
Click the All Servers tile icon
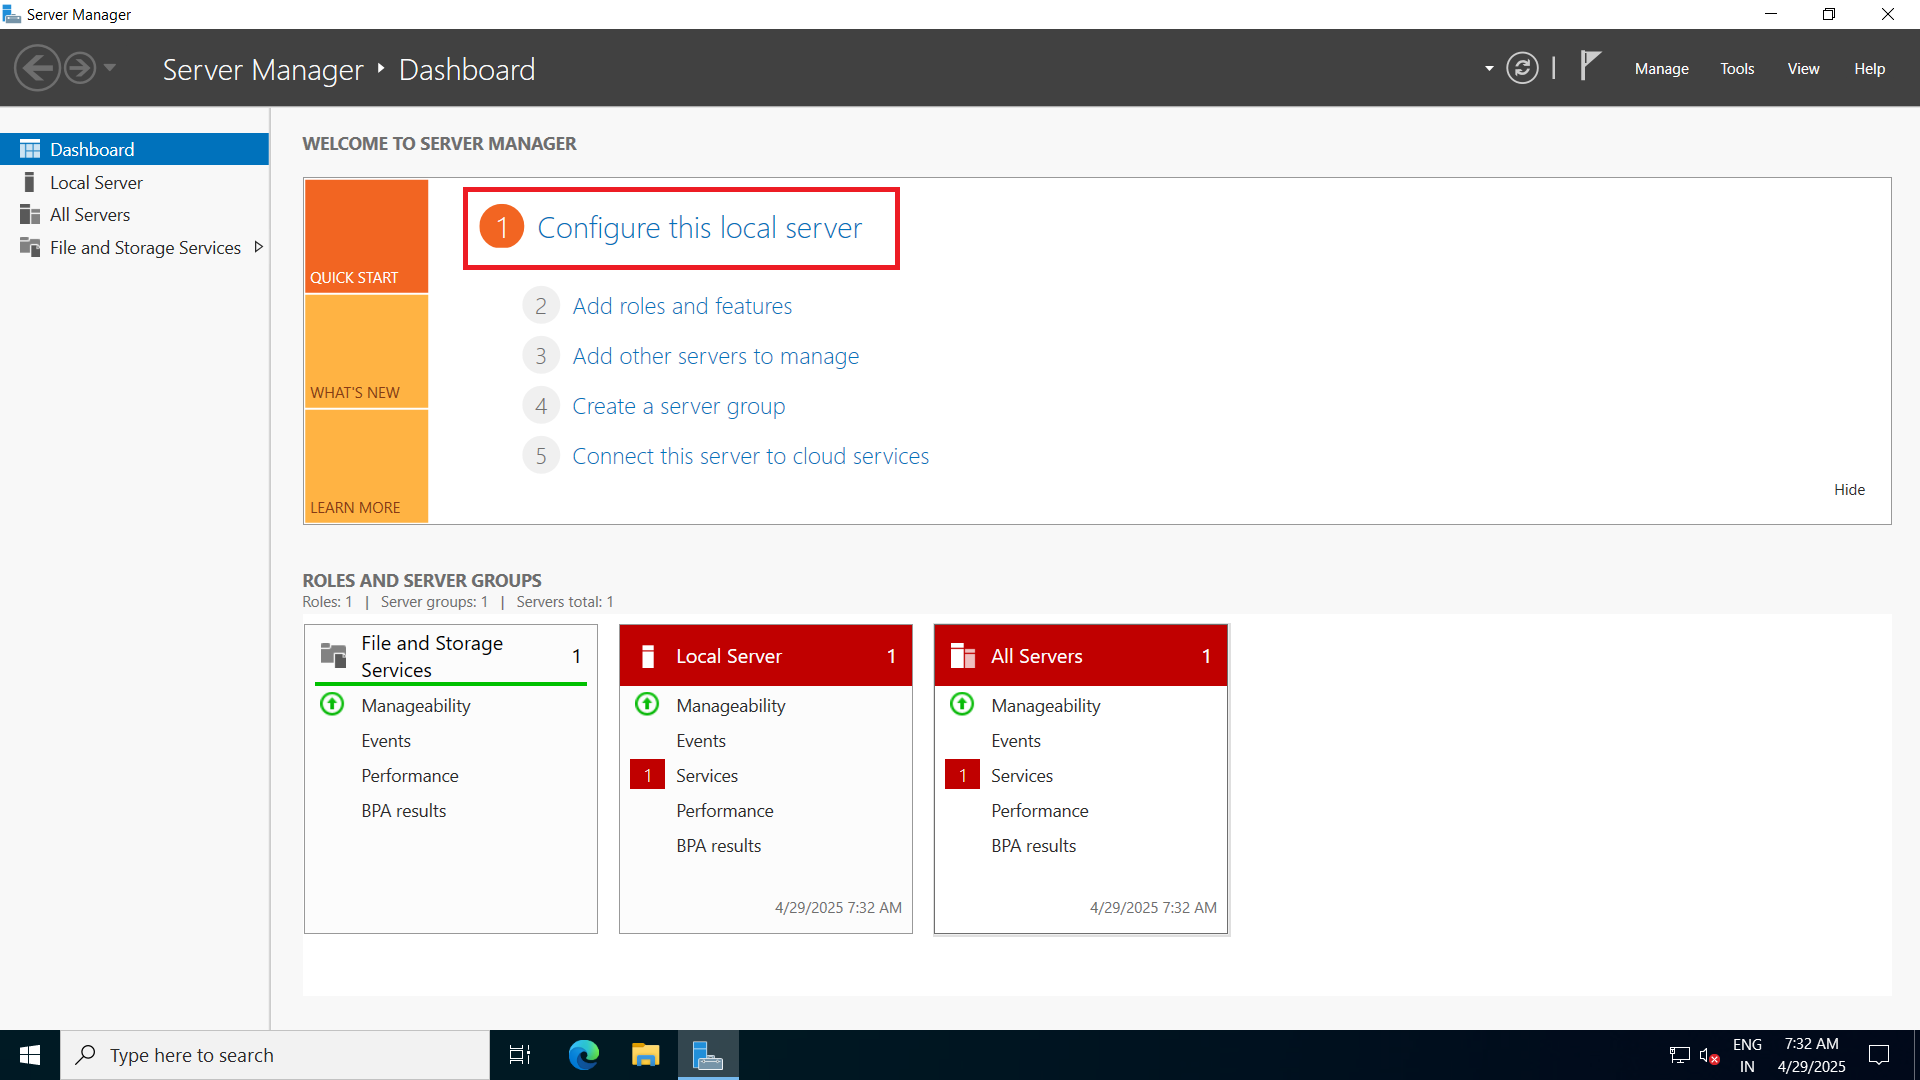(x=963, y=656)
